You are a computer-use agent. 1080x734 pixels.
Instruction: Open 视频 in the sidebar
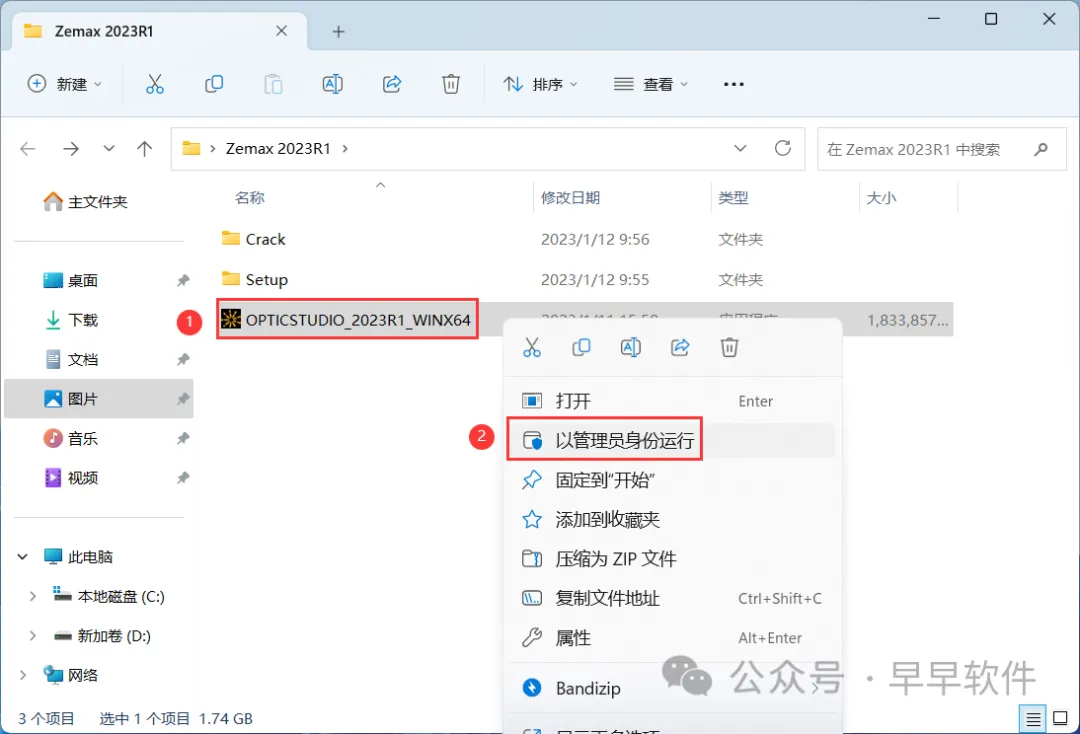pyautogui.click(x=71, y=478)
